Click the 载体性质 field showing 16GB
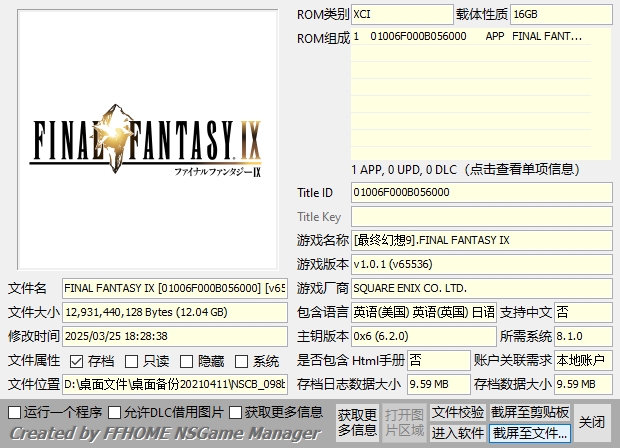The height and width of the screenshot is (448, 620). (561, 15)
